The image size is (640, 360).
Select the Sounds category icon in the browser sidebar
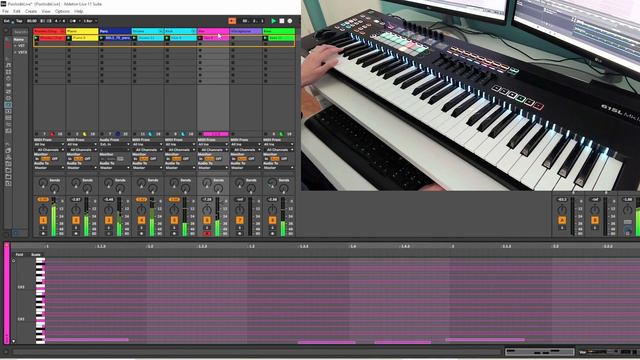[8, 65]
